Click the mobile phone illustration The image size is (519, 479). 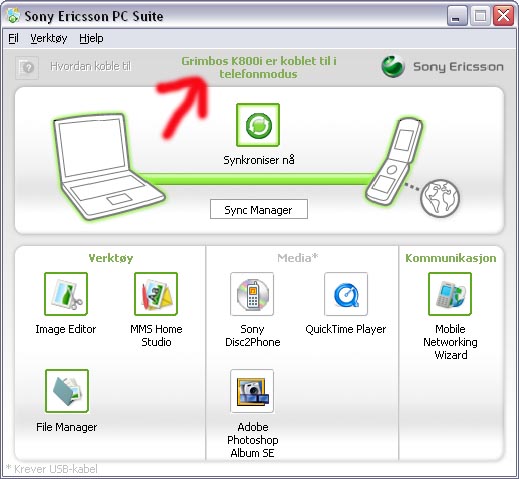pyautogui.click(x=394, y=161)
